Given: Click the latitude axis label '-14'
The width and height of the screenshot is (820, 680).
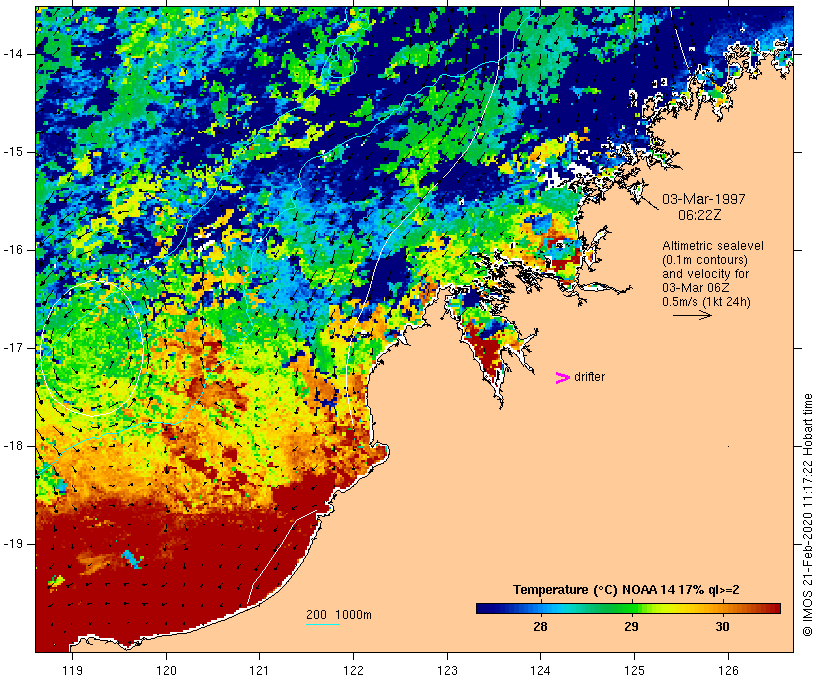Looking at the screenshot, I should 12,54.
